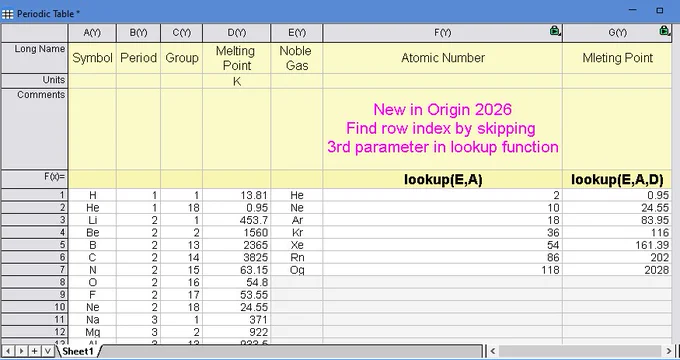Screen dimensions: 680x360
Task: Click melting point value 63.15
Action: point(236,270)
